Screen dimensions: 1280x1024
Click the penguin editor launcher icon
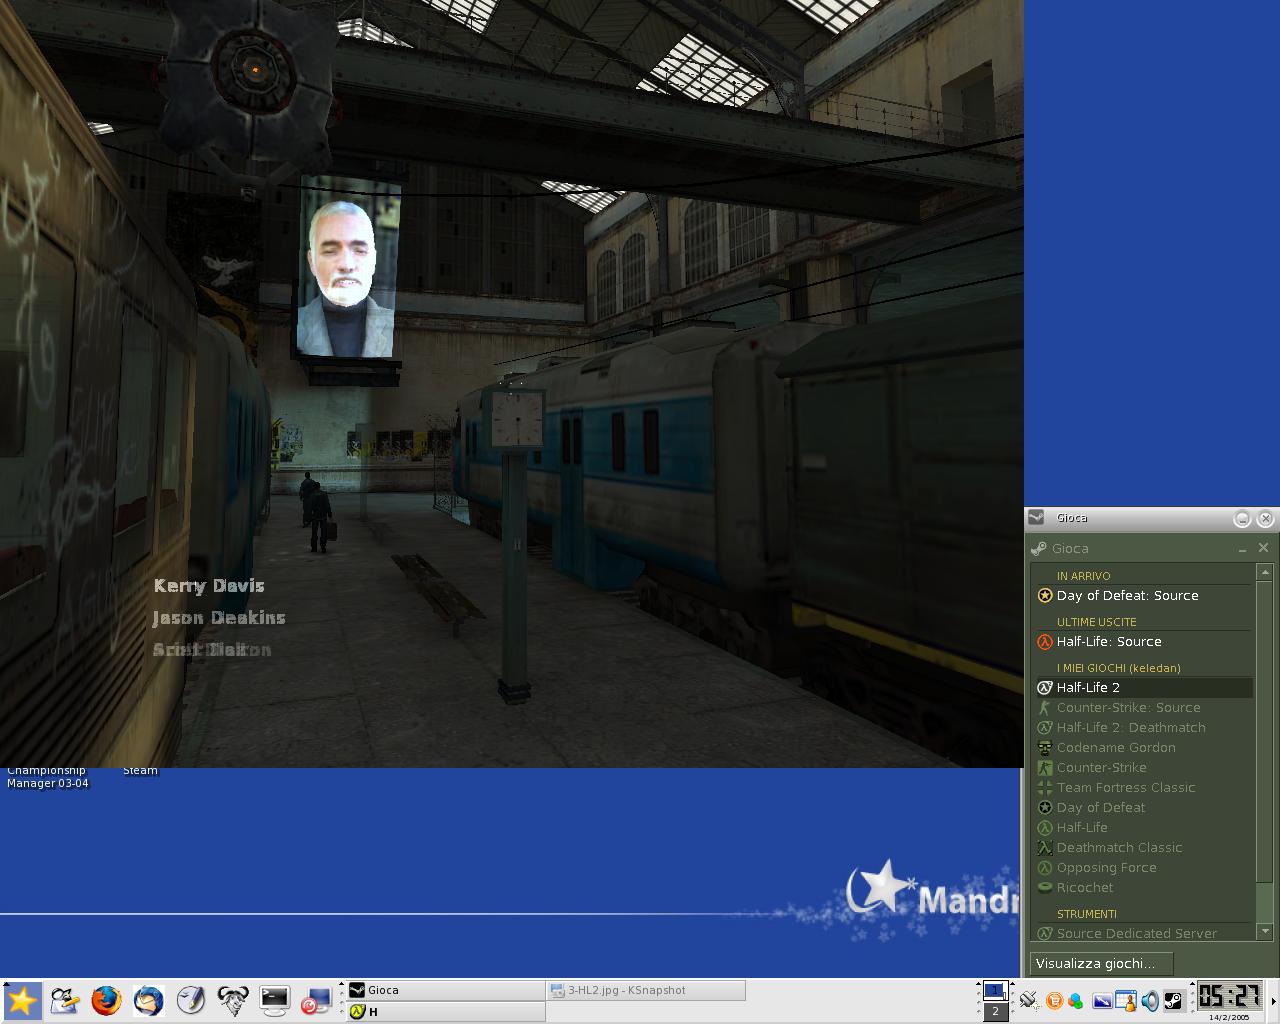pos(64,1000)
